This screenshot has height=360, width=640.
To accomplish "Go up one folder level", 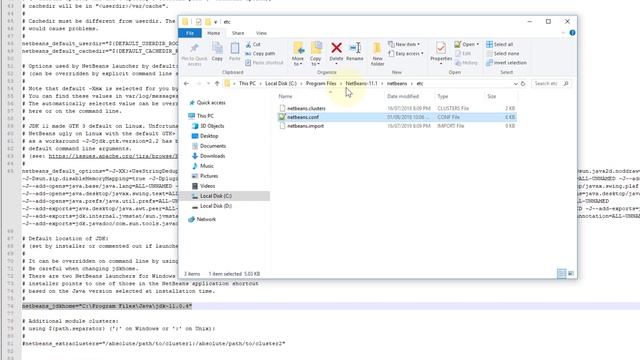I will click(217, 84).
